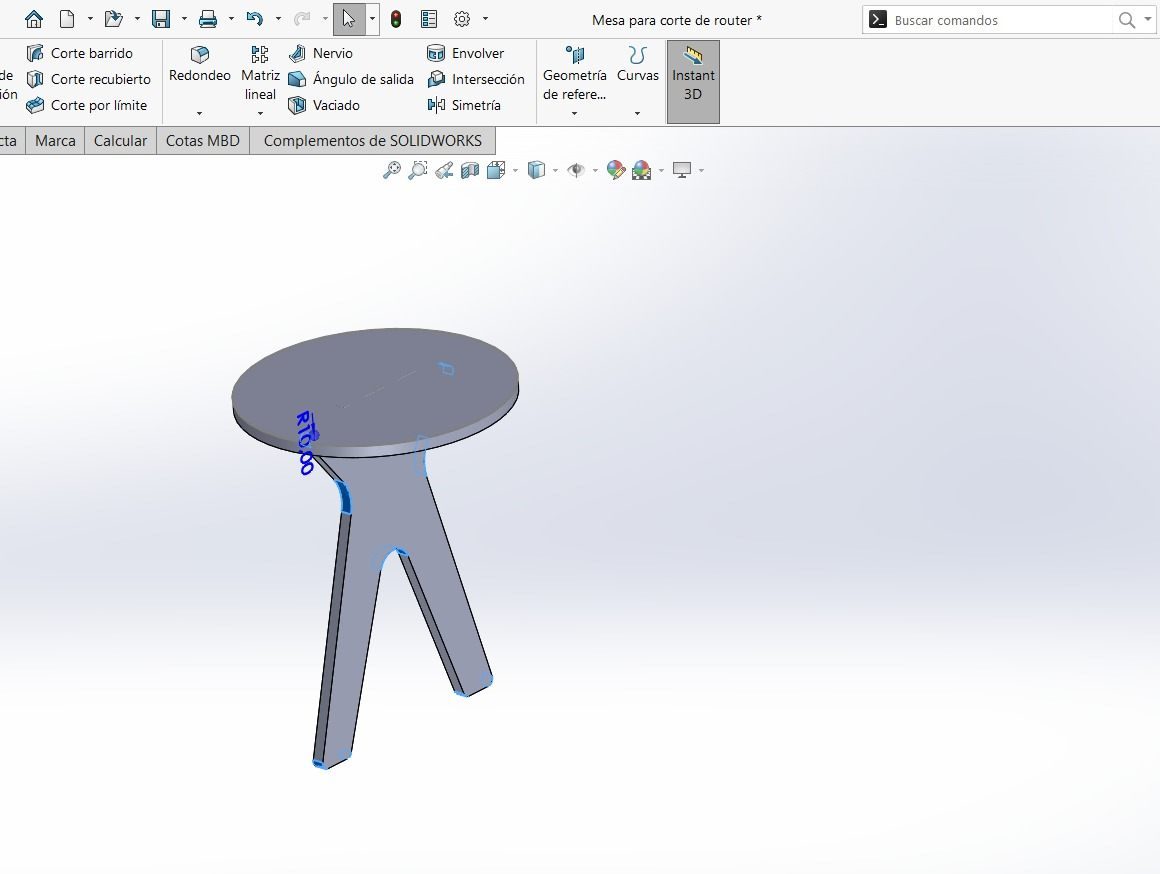1160x874 pixels.
Task: Print the document
Action: click(x=208, y=19)
